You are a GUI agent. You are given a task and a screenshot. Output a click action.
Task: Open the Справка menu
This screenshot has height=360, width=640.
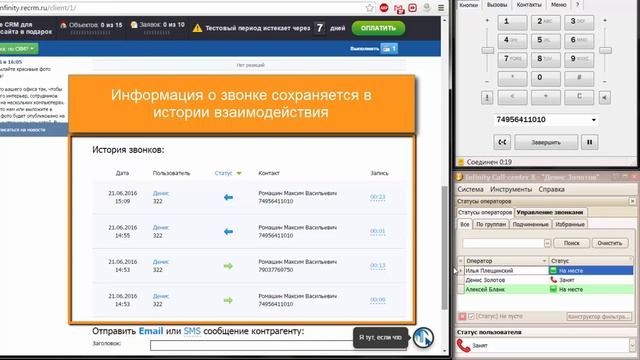click(551, 189)
